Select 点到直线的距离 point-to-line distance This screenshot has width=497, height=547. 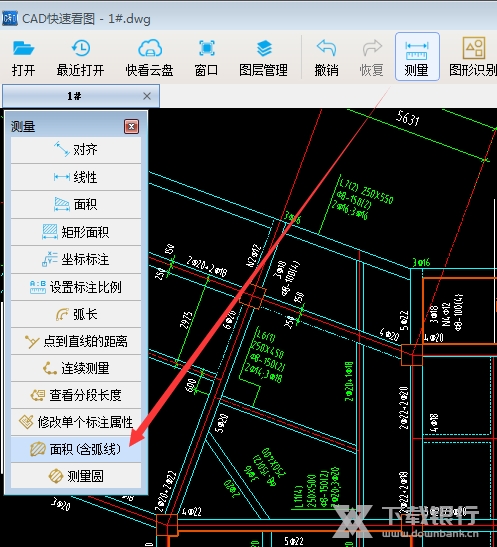pos(76,341)
